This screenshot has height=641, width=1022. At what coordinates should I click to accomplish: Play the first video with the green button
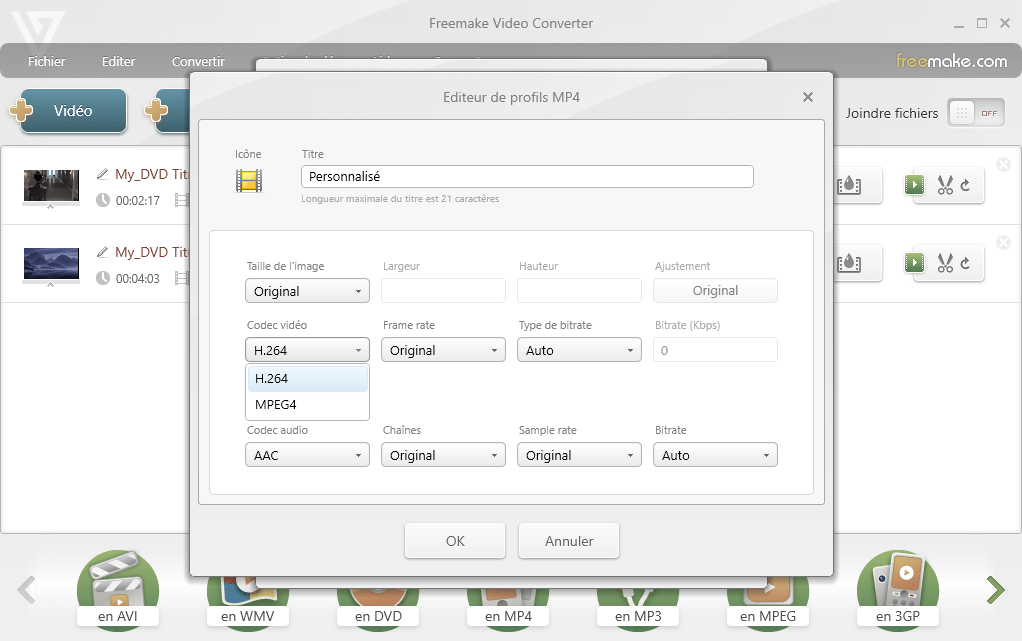pyautogui.click(x=914, y=185)
